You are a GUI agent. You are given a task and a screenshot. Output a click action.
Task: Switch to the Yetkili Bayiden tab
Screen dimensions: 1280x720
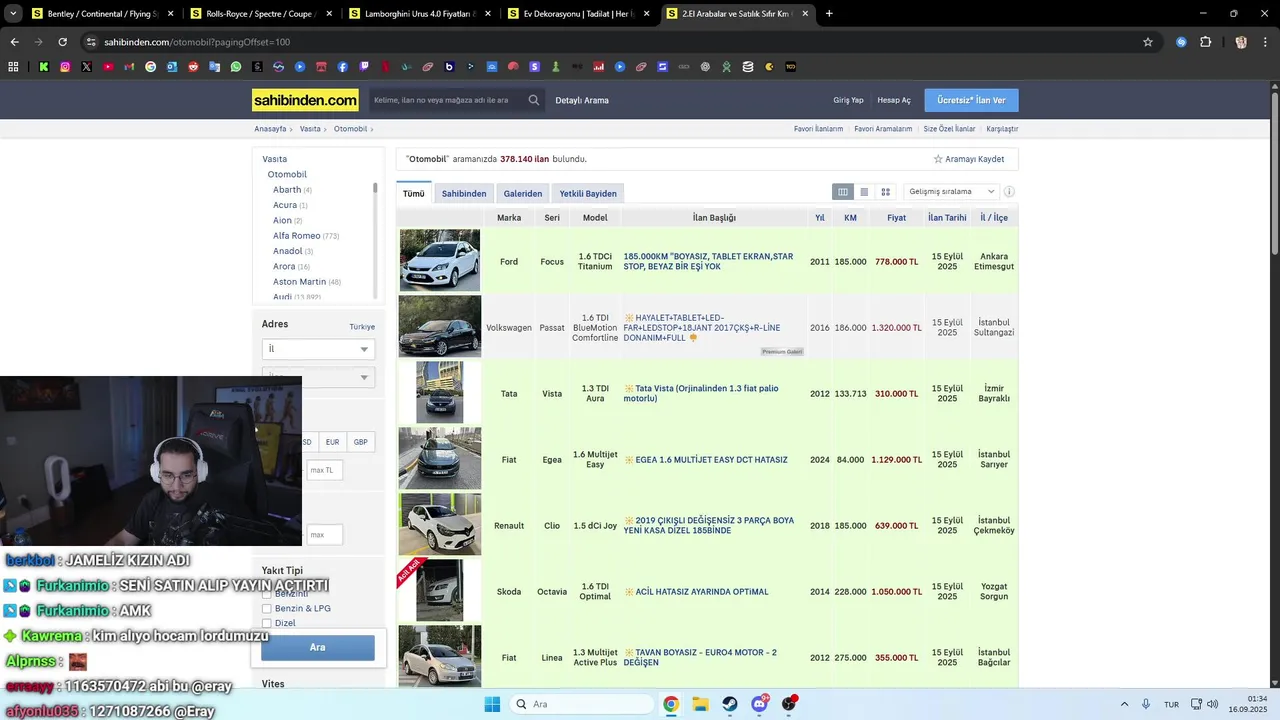588,194
